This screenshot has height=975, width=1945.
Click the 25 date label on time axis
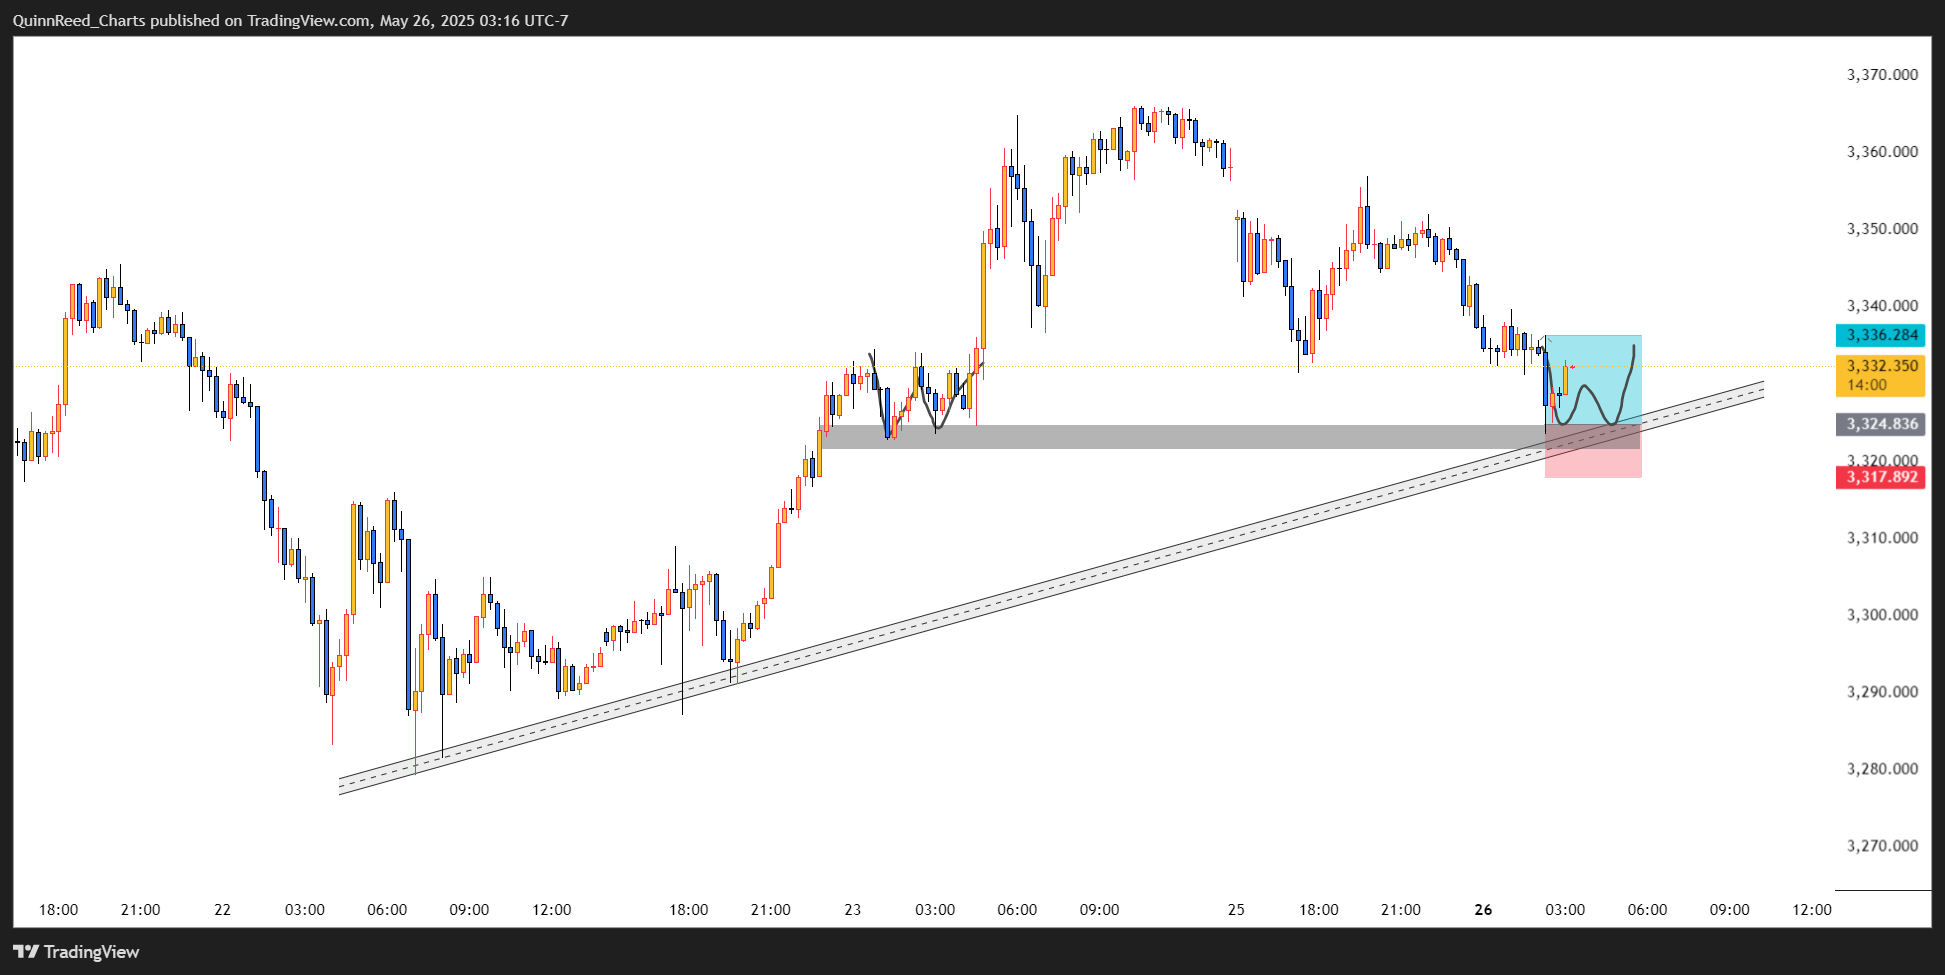1236,910
